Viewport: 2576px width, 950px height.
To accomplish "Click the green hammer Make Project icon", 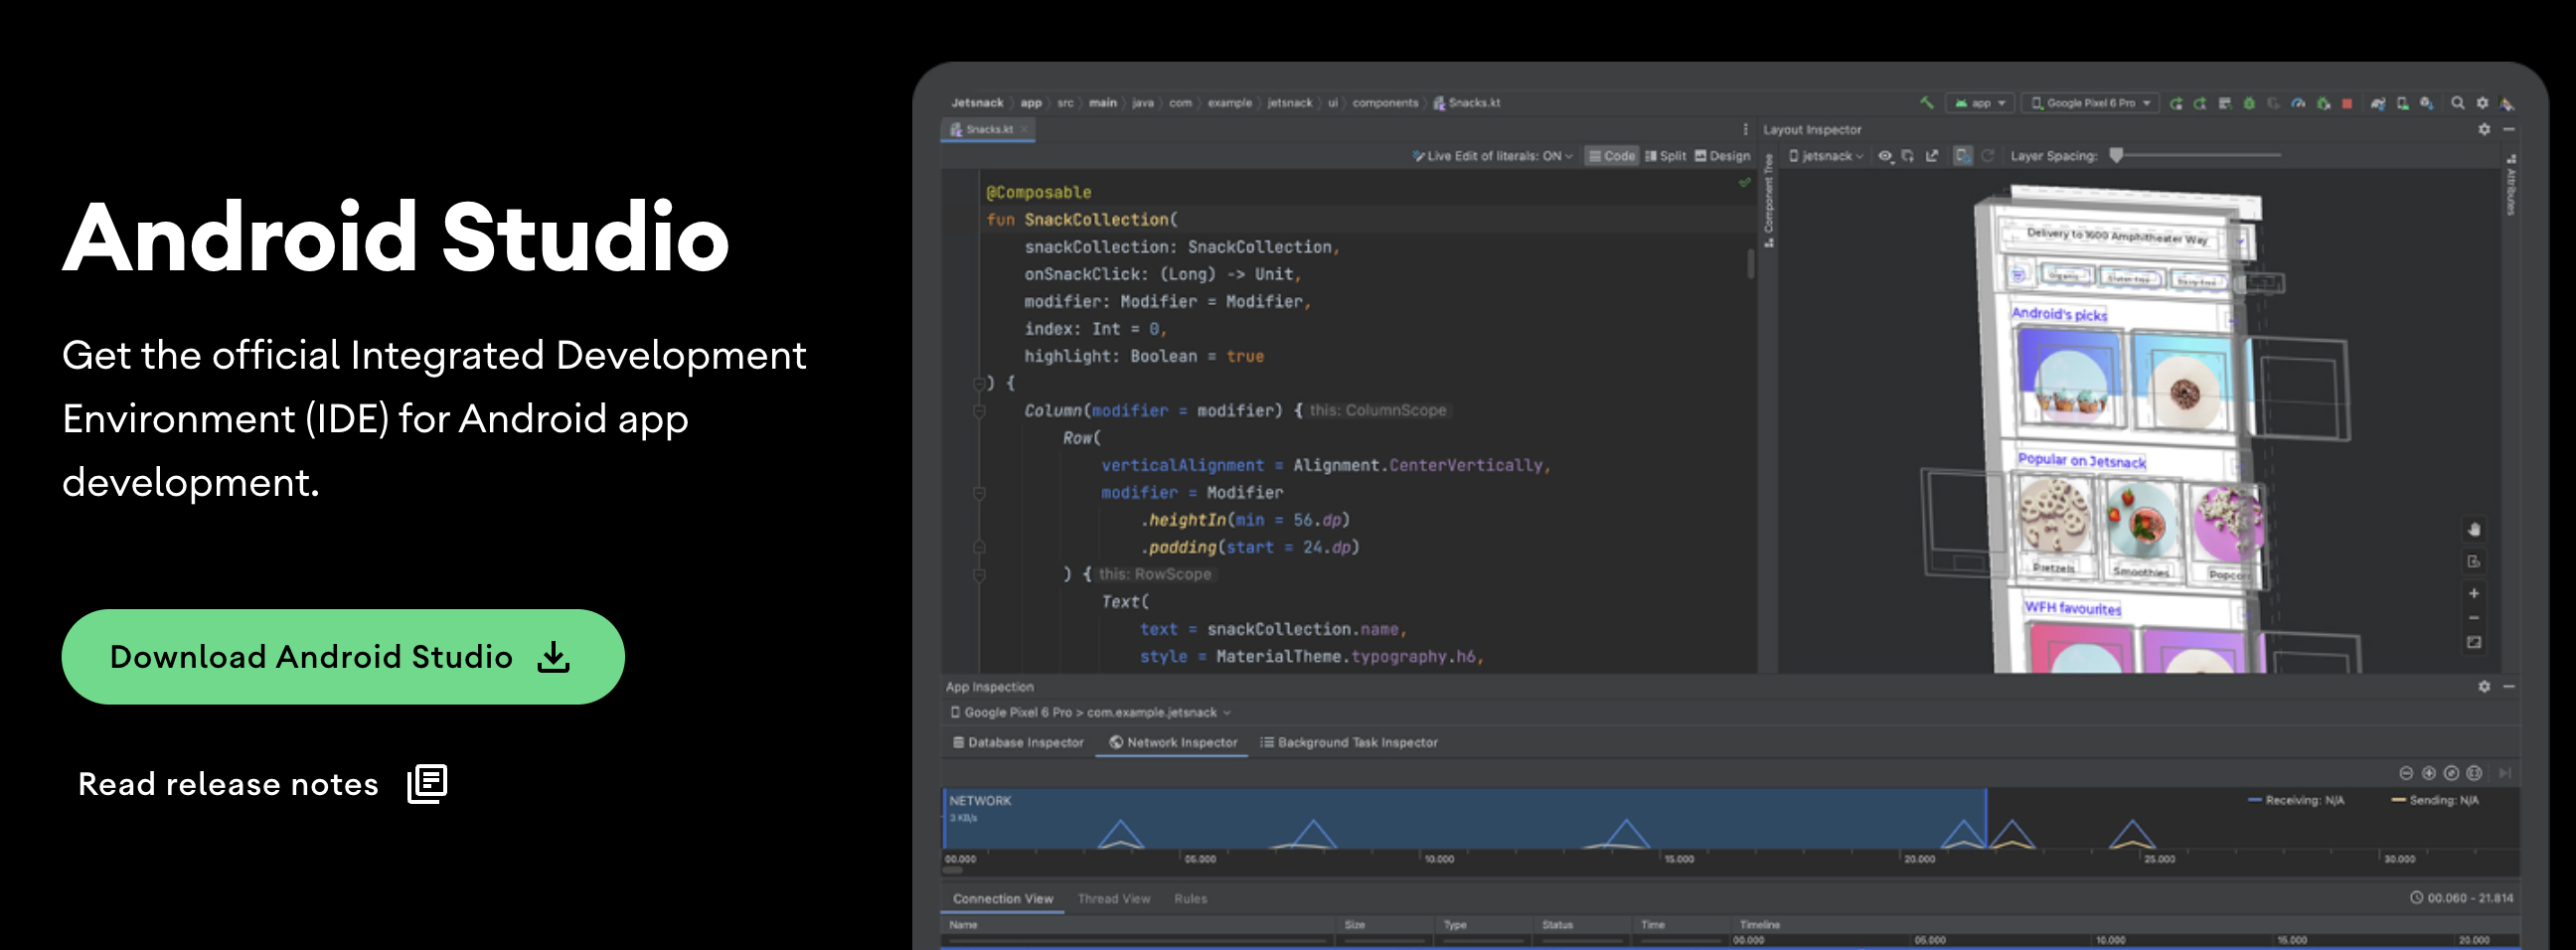I will click(1928, 103).
